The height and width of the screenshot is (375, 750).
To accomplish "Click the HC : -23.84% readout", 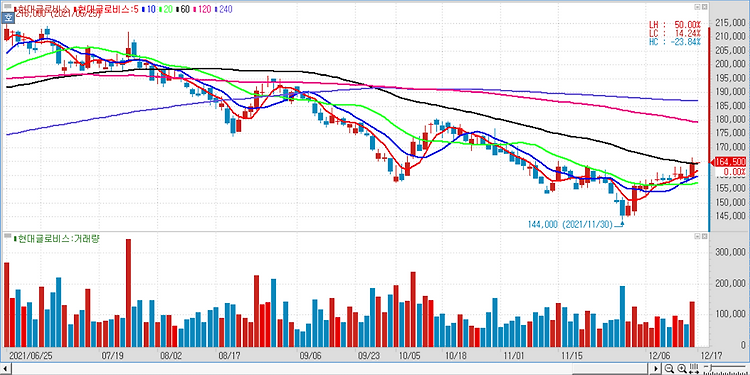I will coord(675,41).
